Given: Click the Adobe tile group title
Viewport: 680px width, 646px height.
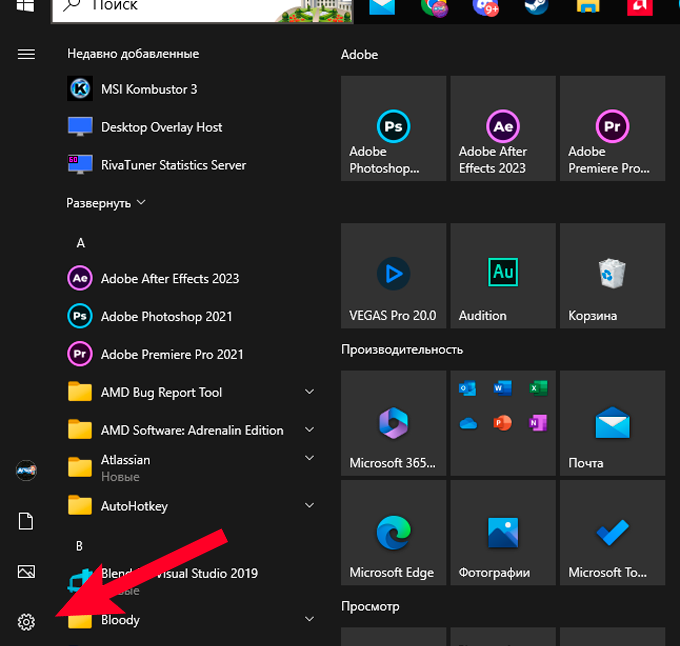Looking at the screenshot, I should click(359, 55).
